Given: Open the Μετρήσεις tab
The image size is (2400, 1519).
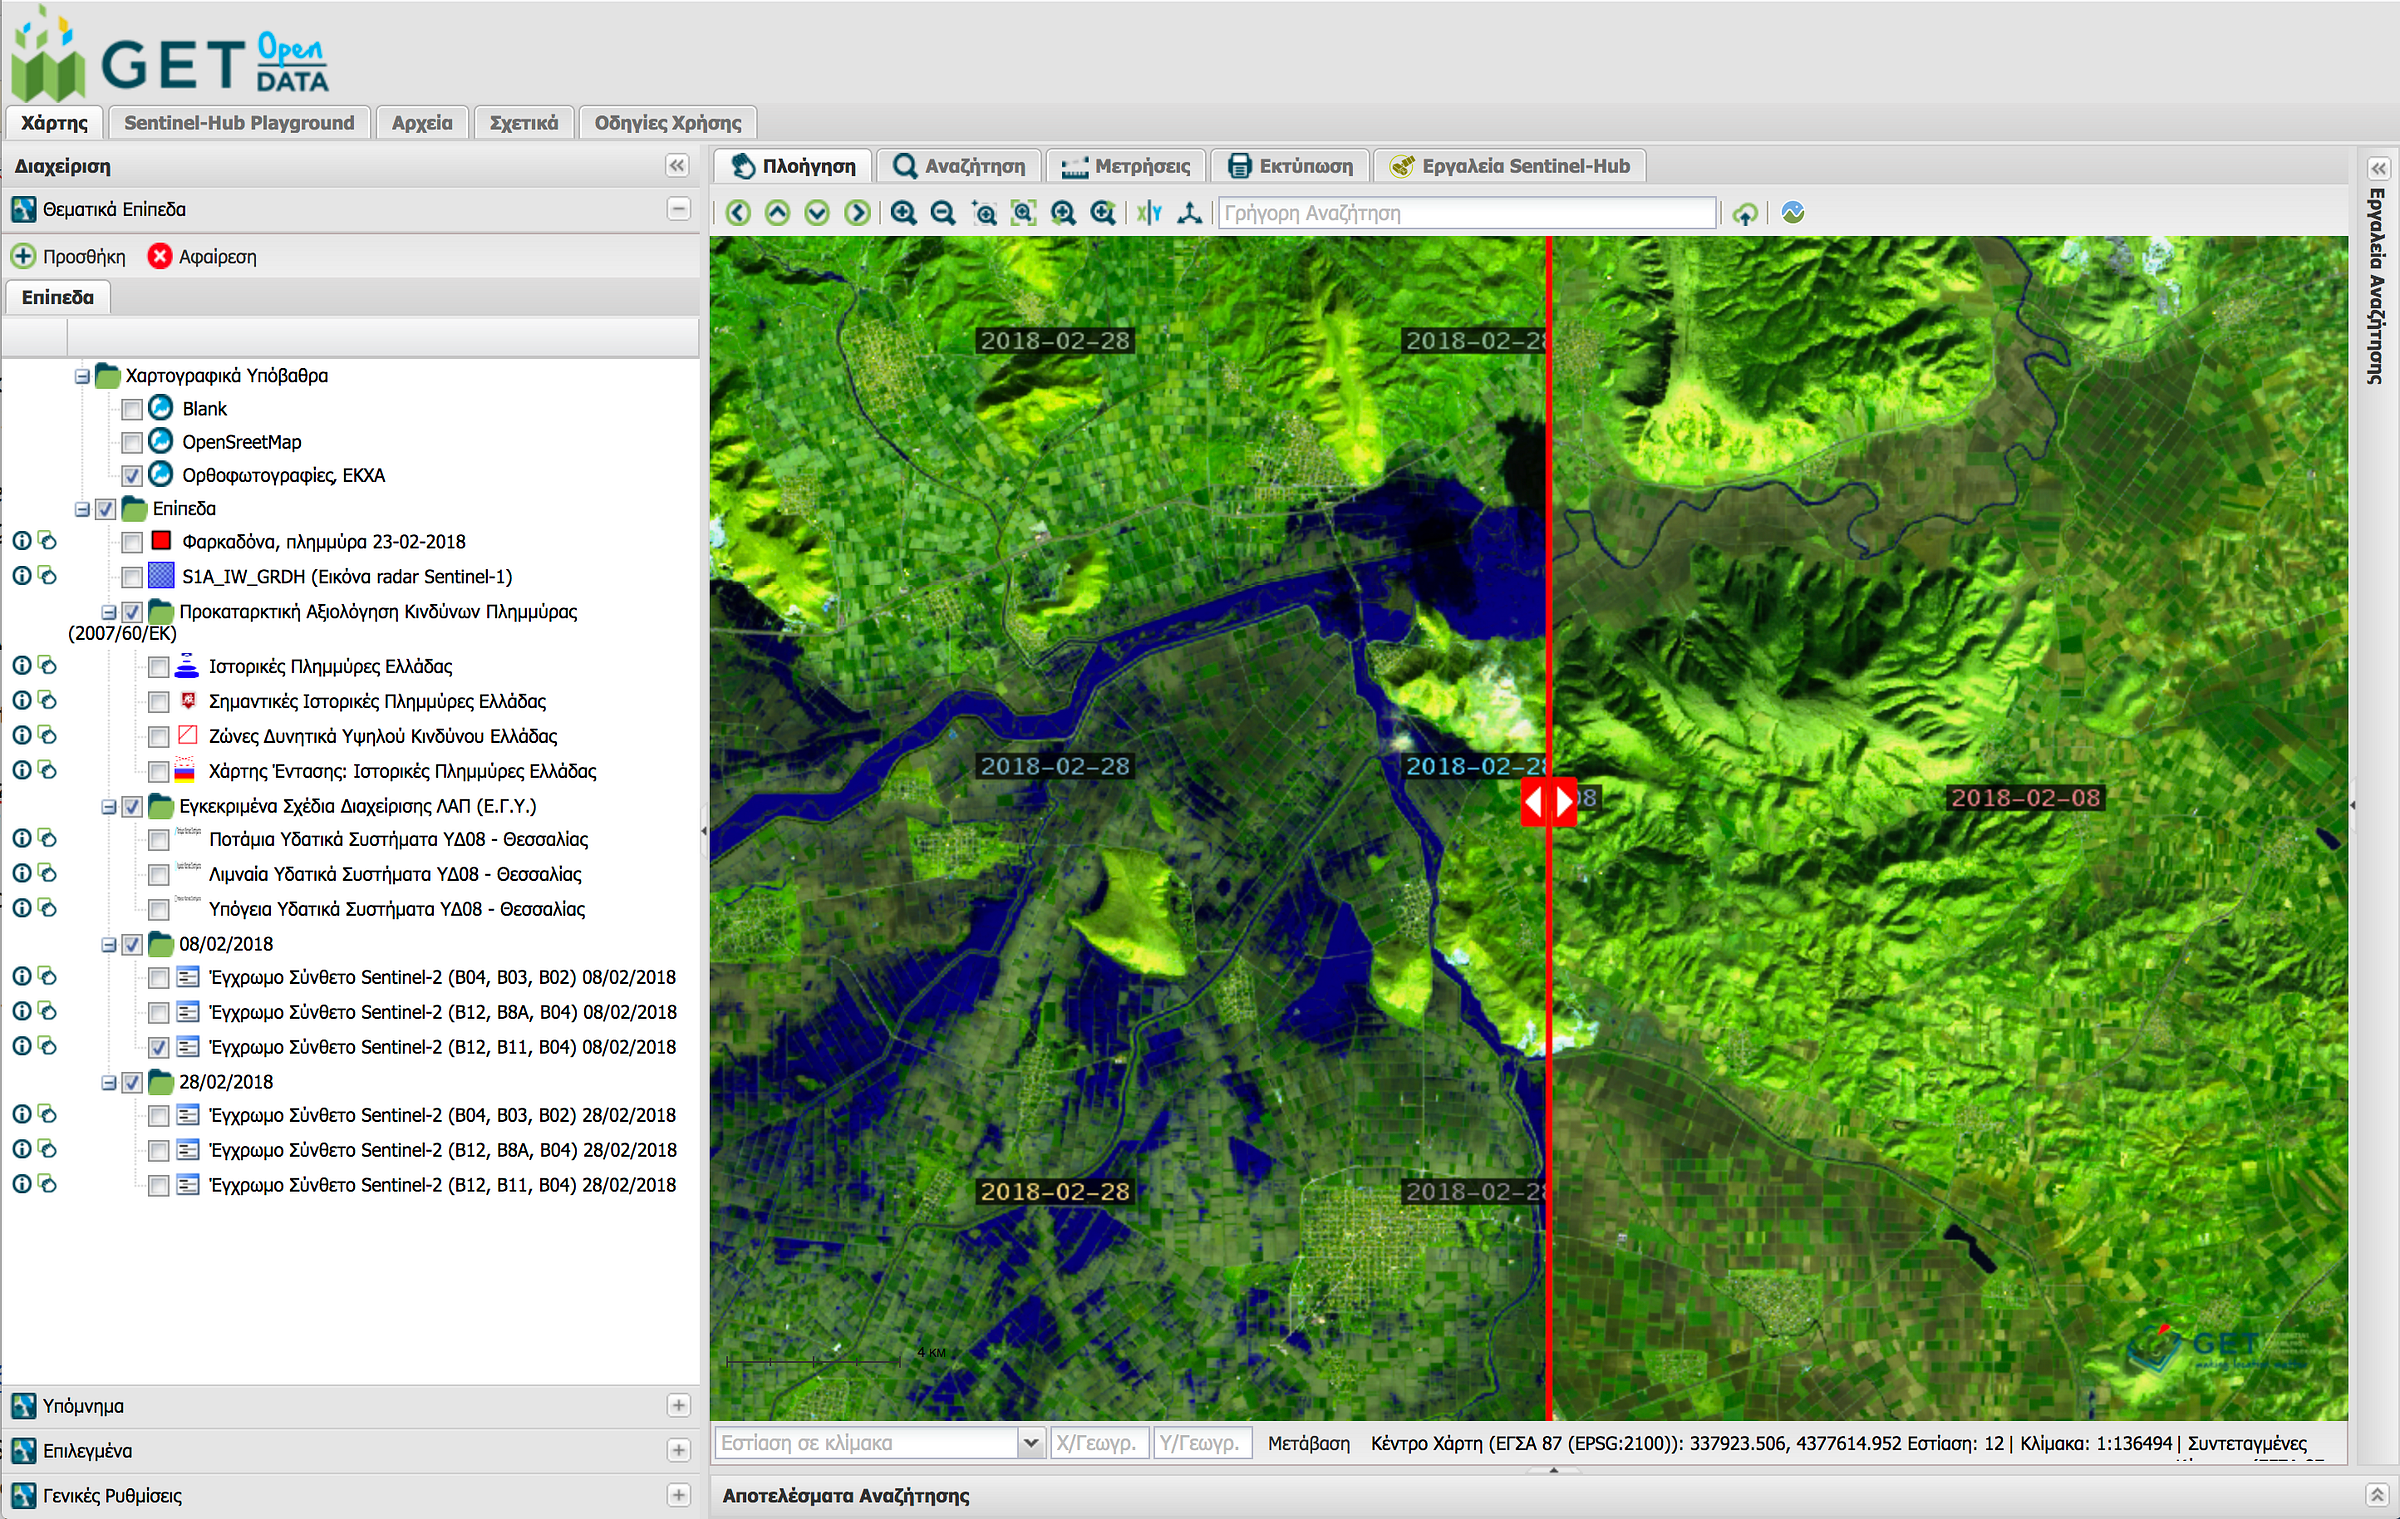Looking at the screenshot, I should click(x=1126, y=166).
